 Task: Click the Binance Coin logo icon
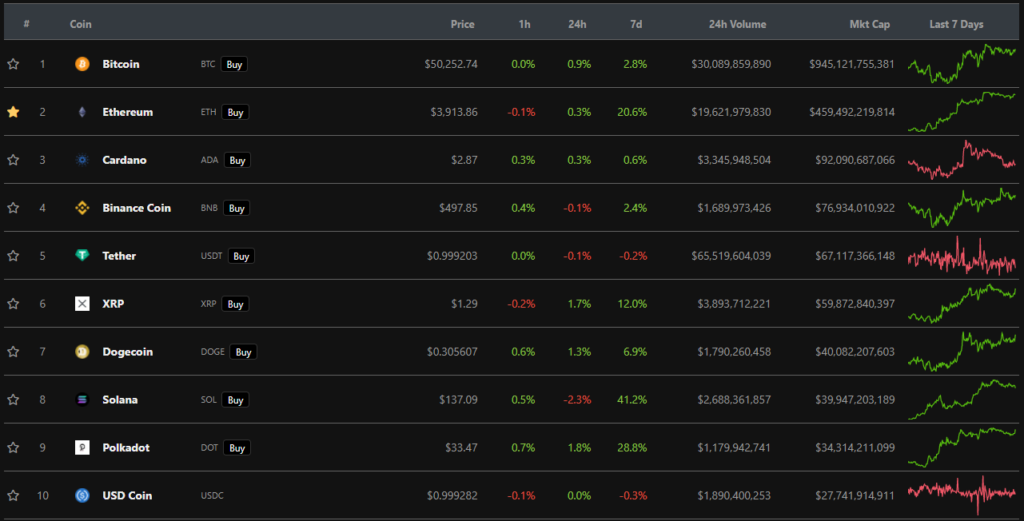82,208
